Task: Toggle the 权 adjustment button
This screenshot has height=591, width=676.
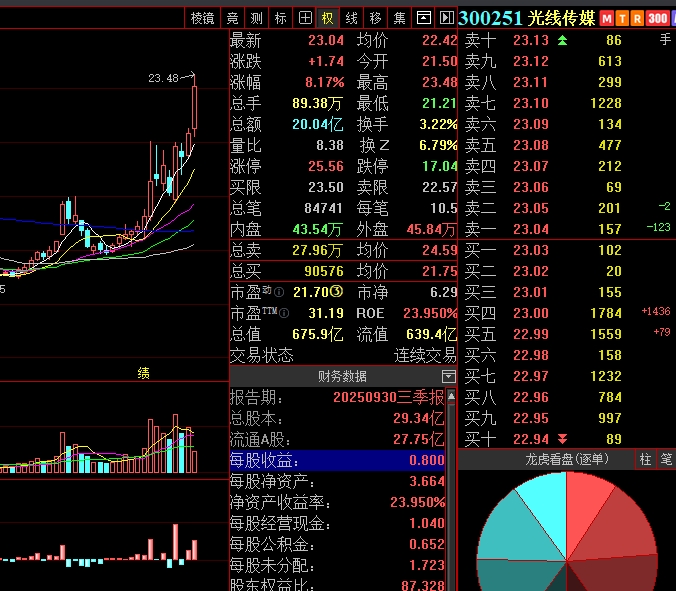Action: [328, 18]
